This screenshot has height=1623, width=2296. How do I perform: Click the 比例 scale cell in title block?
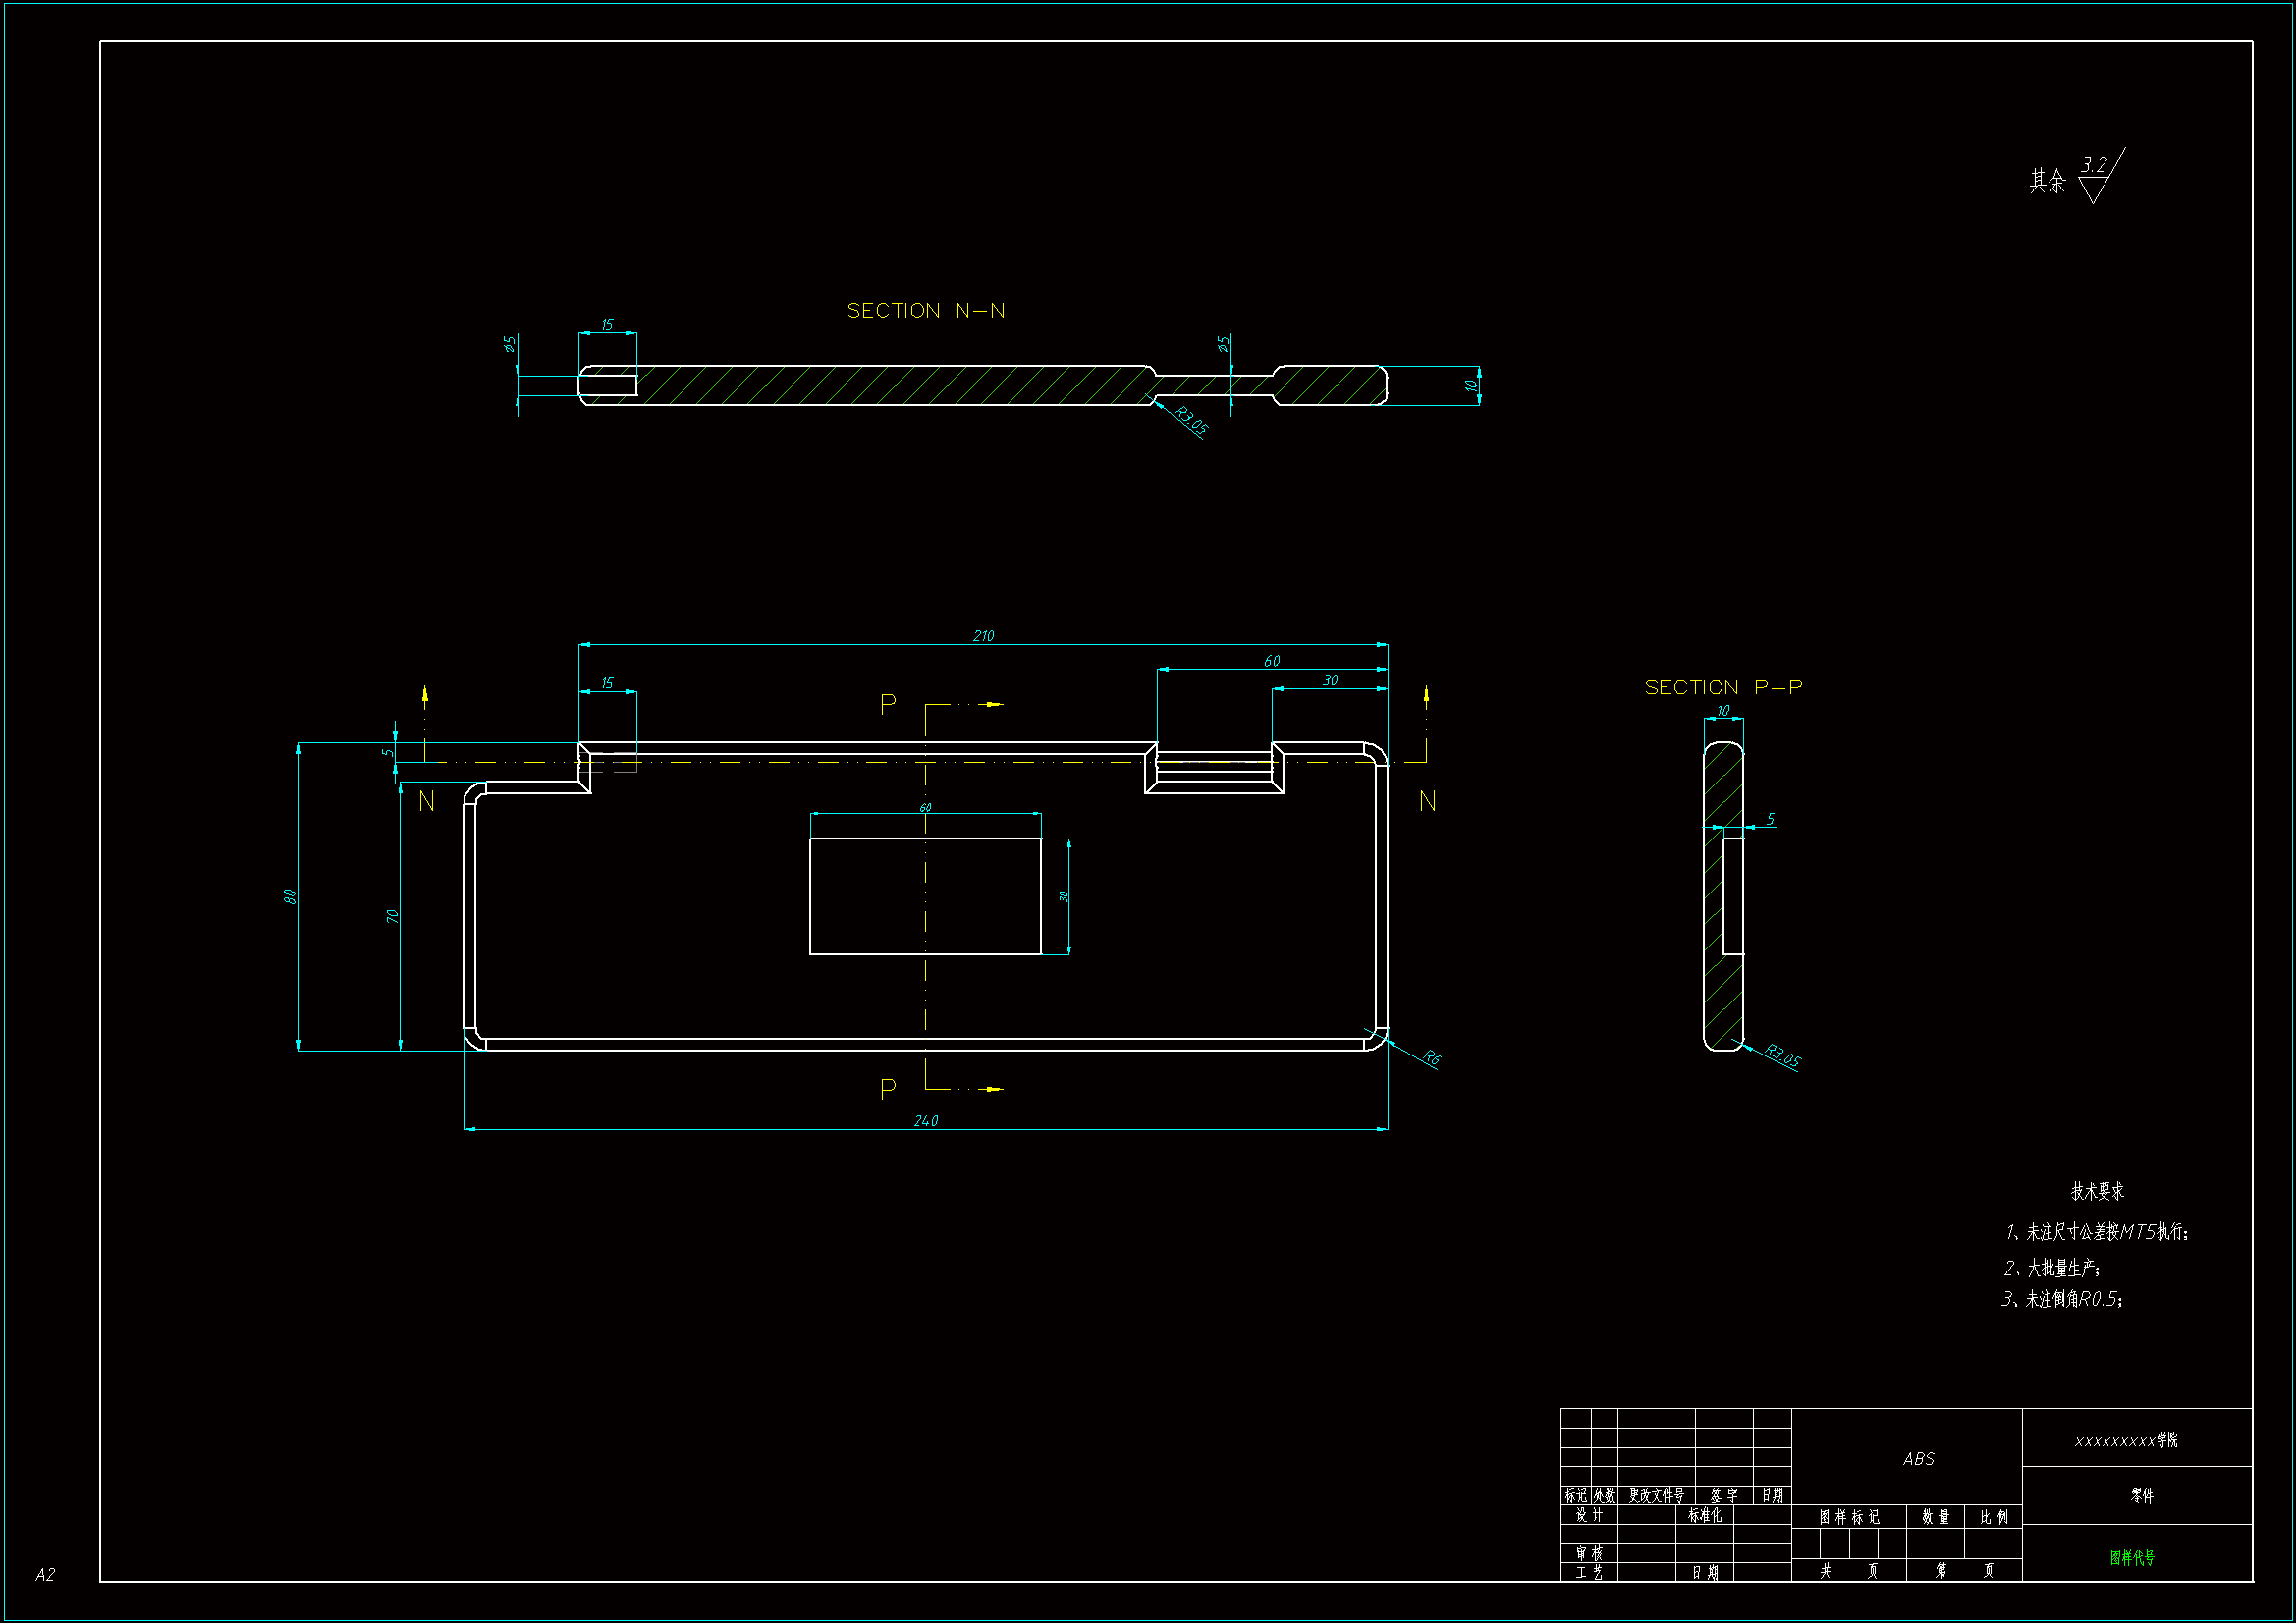1993,1517
